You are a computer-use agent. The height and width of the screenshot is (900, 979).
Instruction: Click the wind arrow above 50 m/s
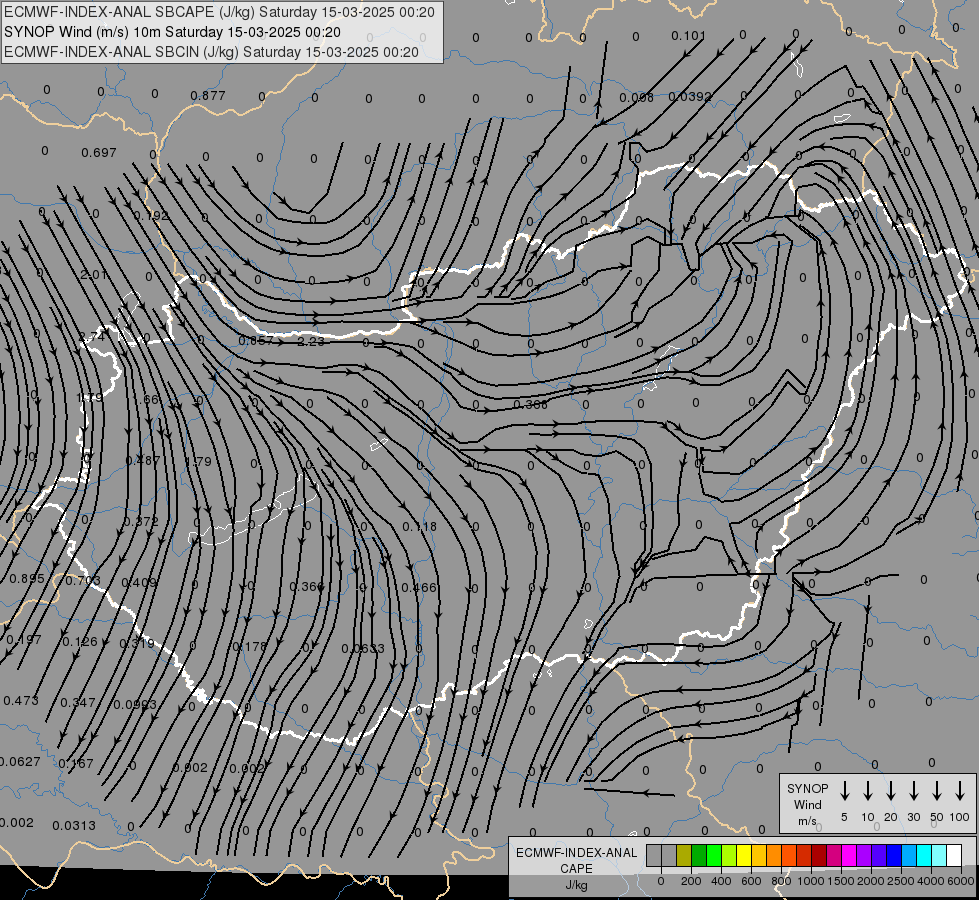937,791
